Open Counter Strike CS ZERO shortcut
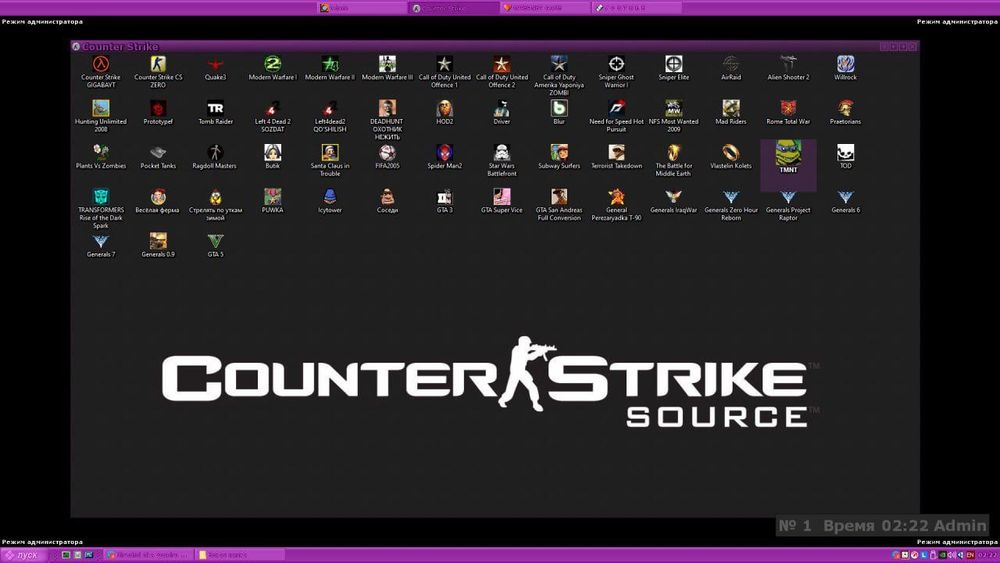Viewport: 1000px width, 563px height. click(x=158, y=64)
